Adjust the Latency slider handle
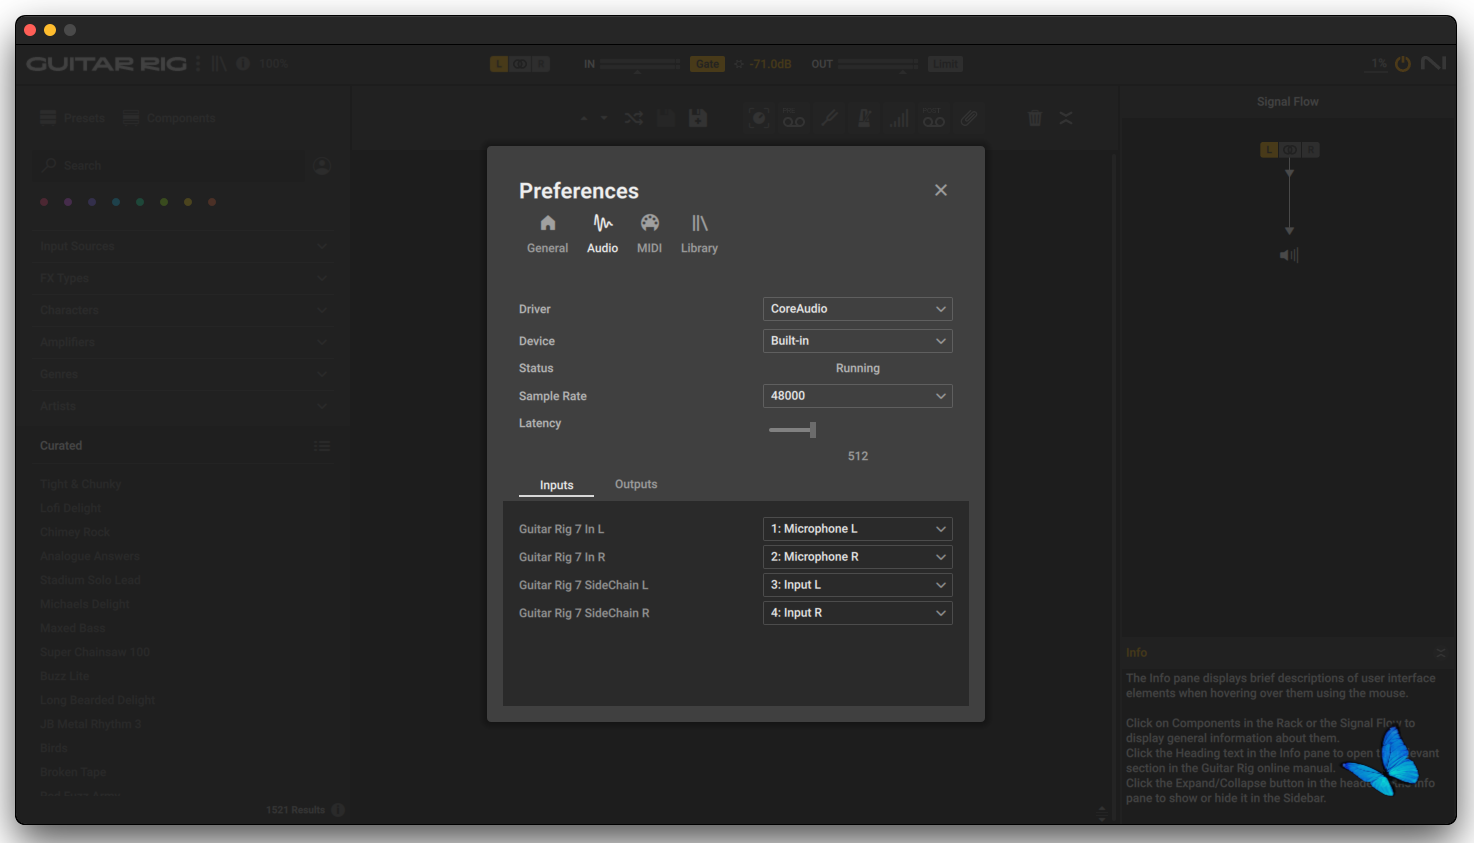 pyautogui.click(x=813, y=430)
